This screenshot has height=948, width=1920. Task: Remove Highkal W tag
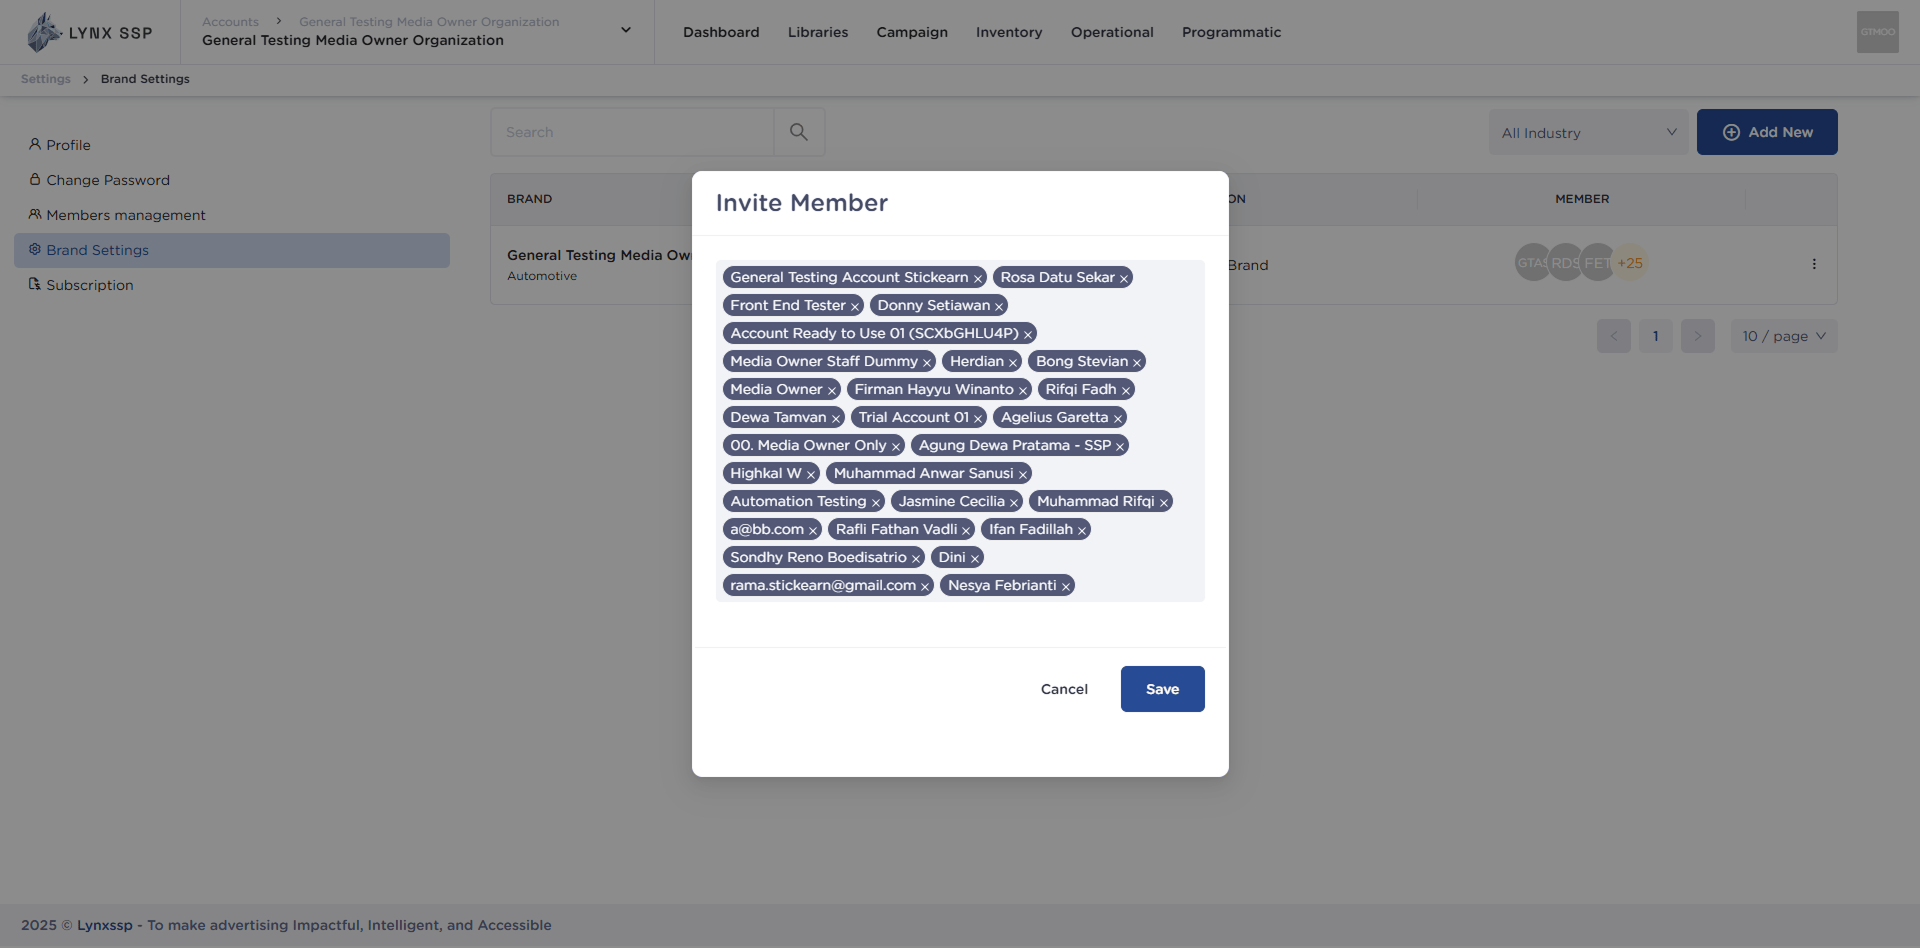point(810,475)
